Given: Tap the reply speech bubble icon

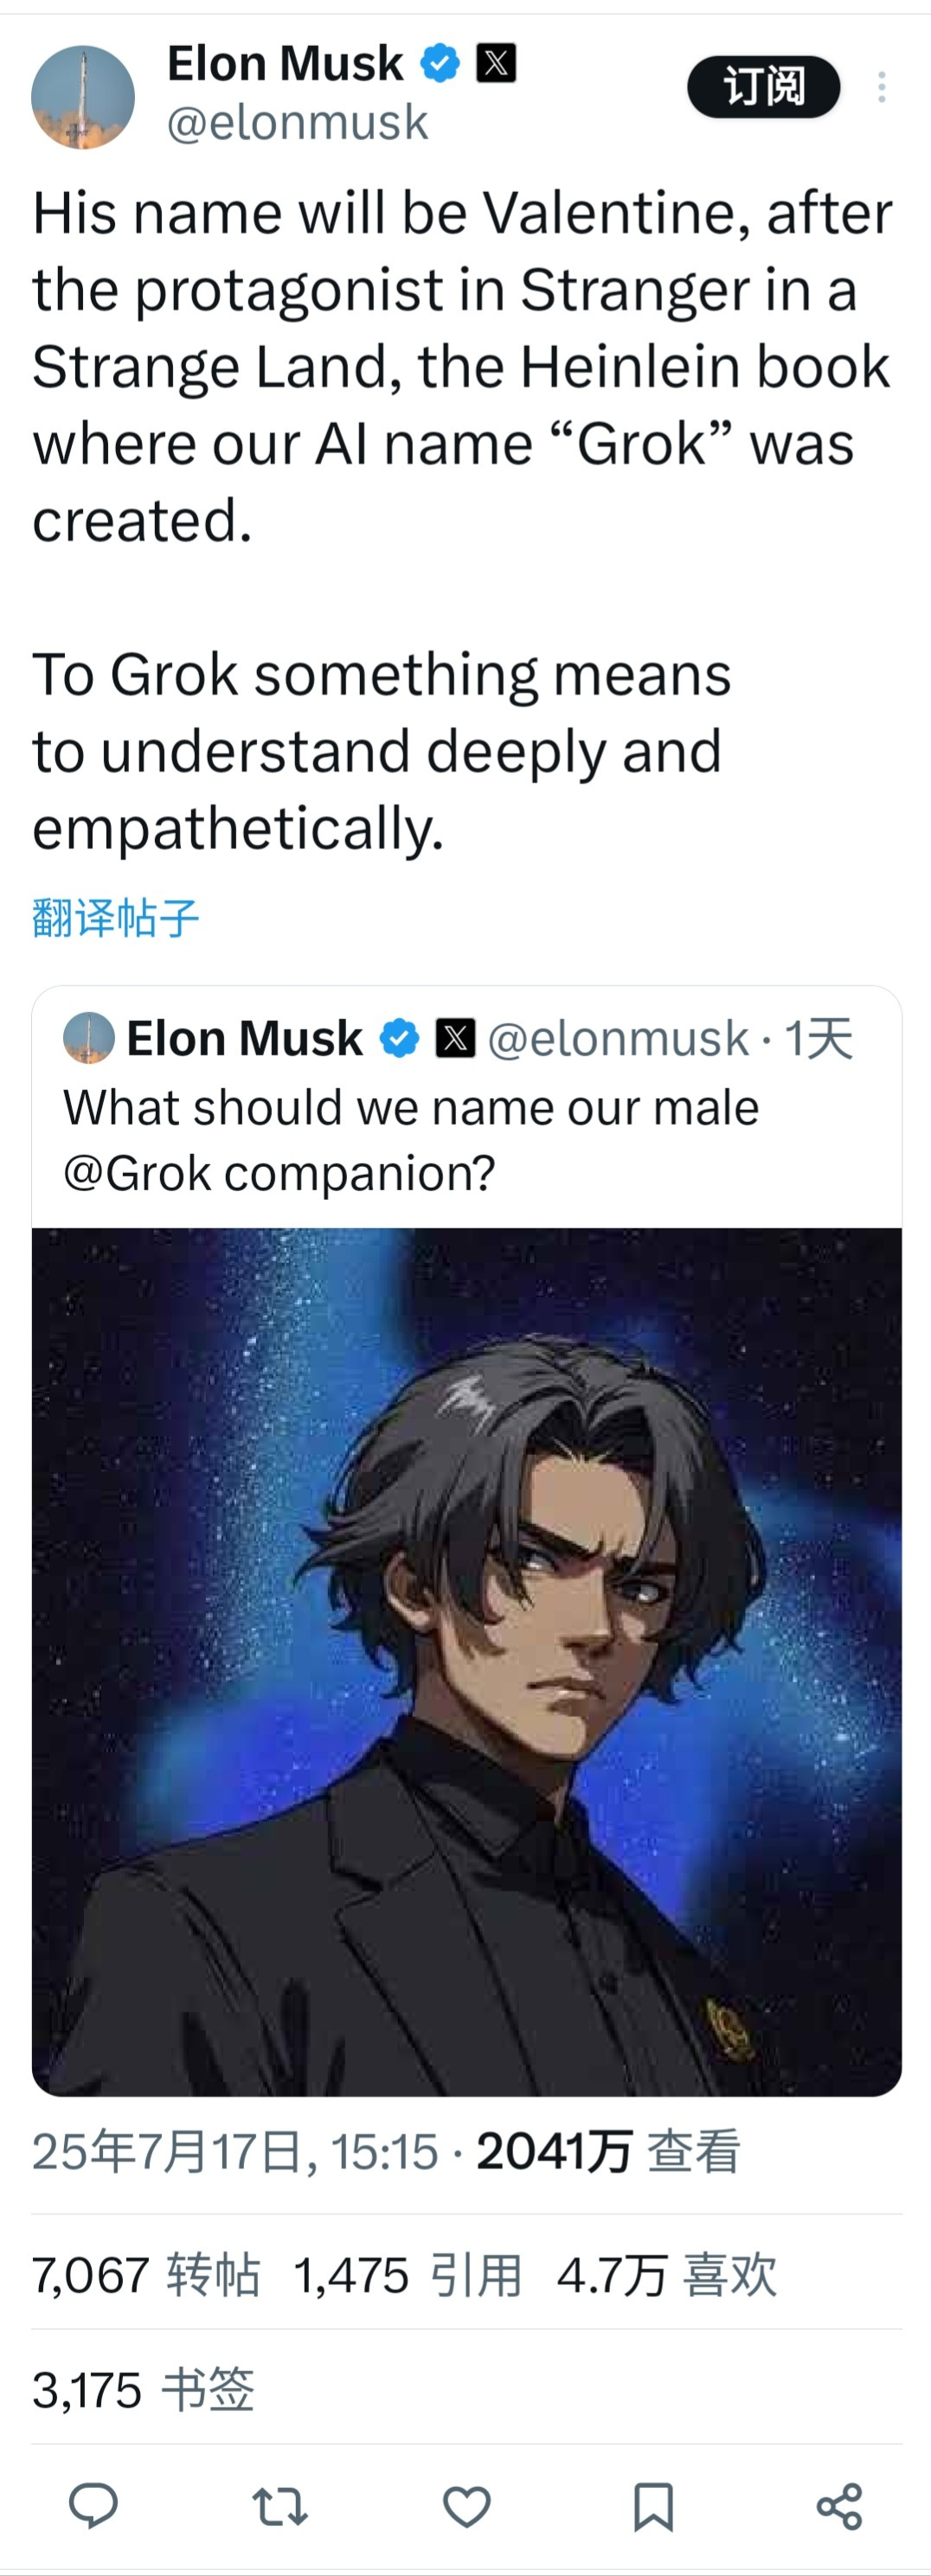Looking at the screenshot, I should click(x=93, y=2506).
